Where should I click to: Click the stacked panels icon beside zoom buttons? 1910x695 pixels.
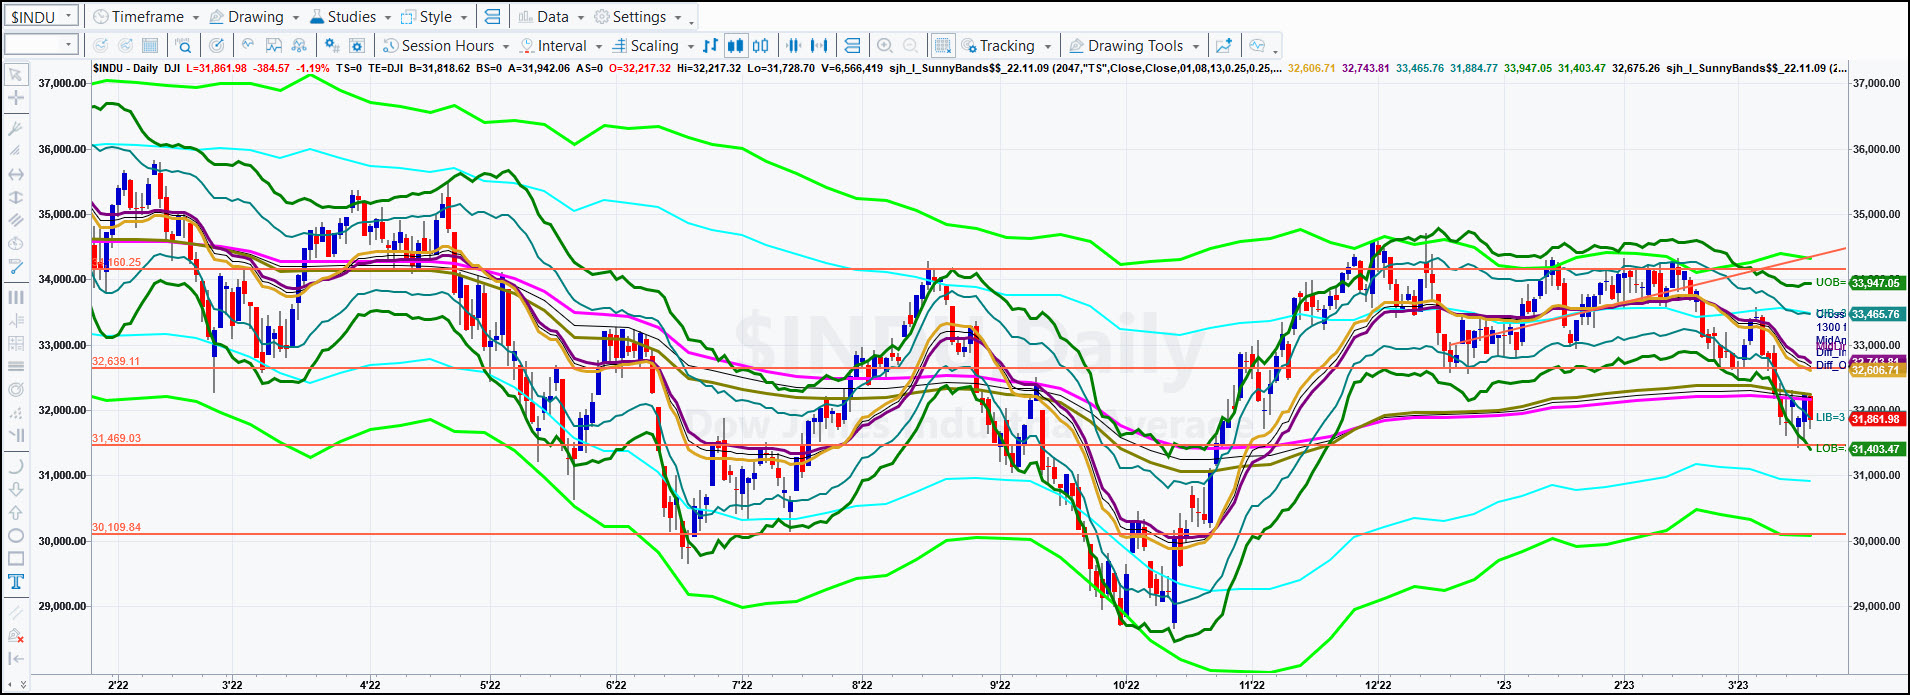[852, 45]
